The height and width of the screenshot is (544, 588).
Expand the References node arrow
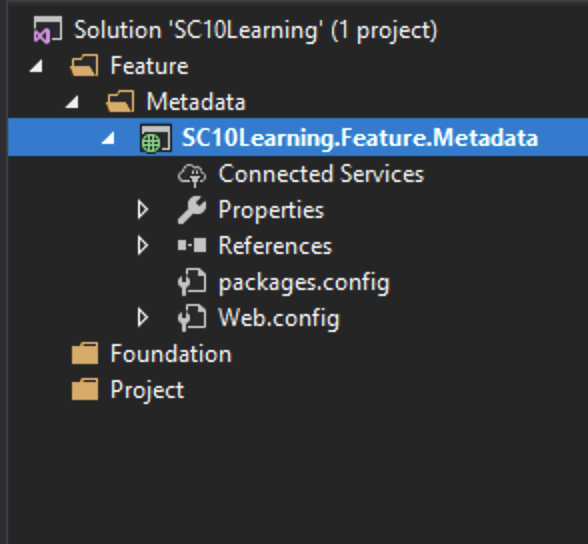click(142, 246)
